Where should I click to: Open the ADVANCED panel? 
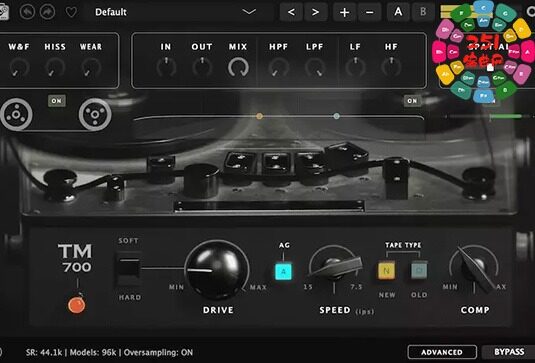coord(442,352)
